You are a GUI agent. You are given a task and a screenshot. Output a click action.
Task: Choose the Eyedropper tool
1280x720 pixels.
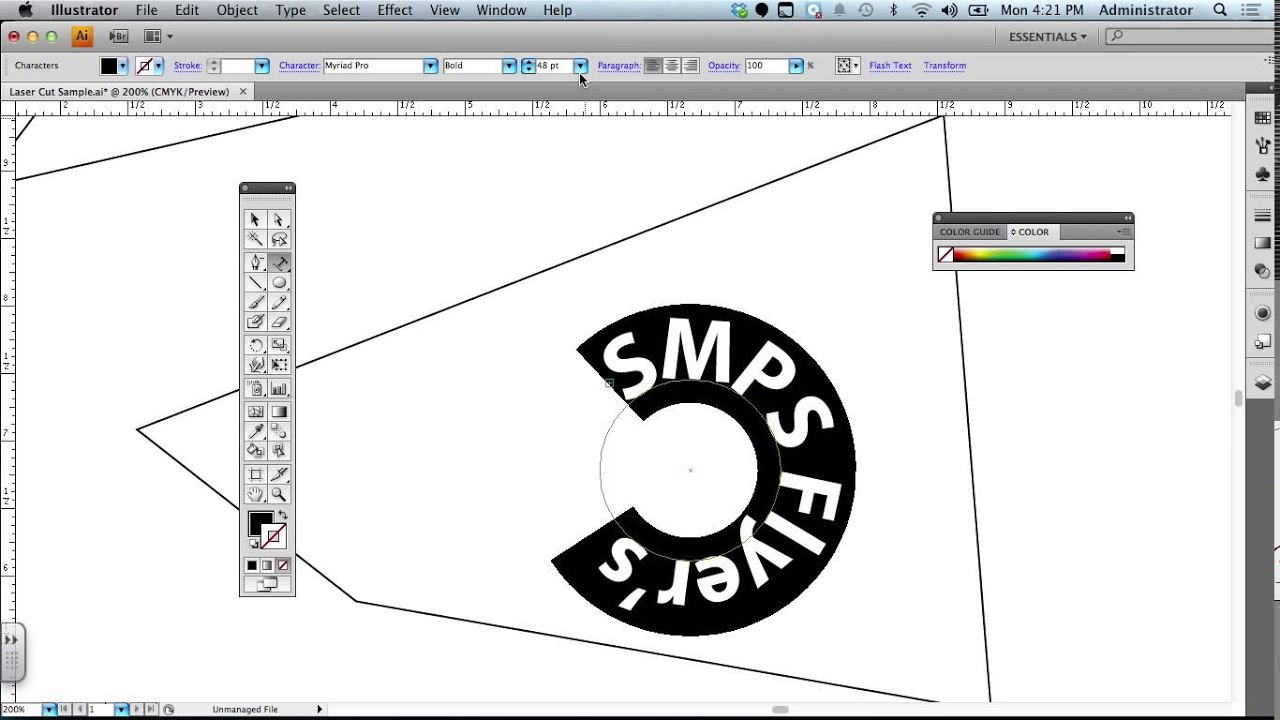[256, 431]
